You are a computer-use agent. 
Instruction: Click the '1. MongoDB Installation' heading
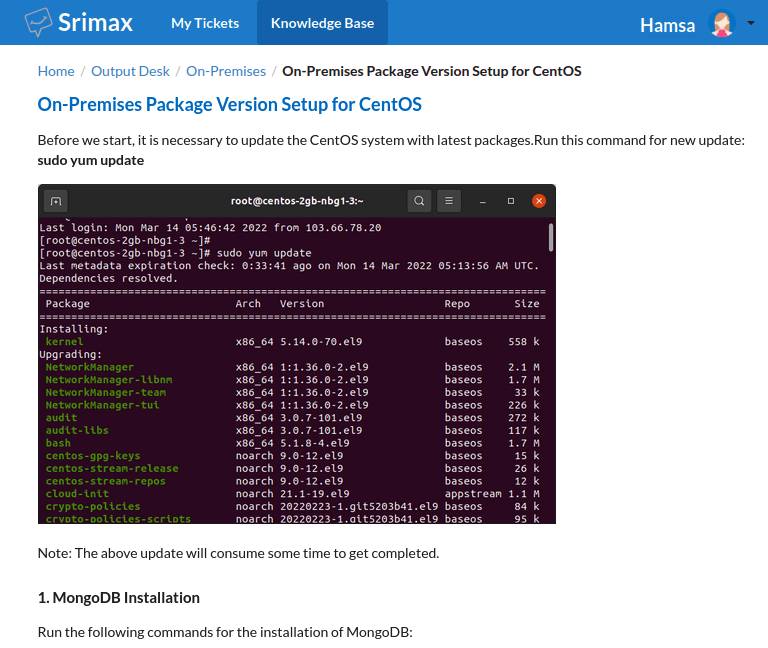(119, 598)
